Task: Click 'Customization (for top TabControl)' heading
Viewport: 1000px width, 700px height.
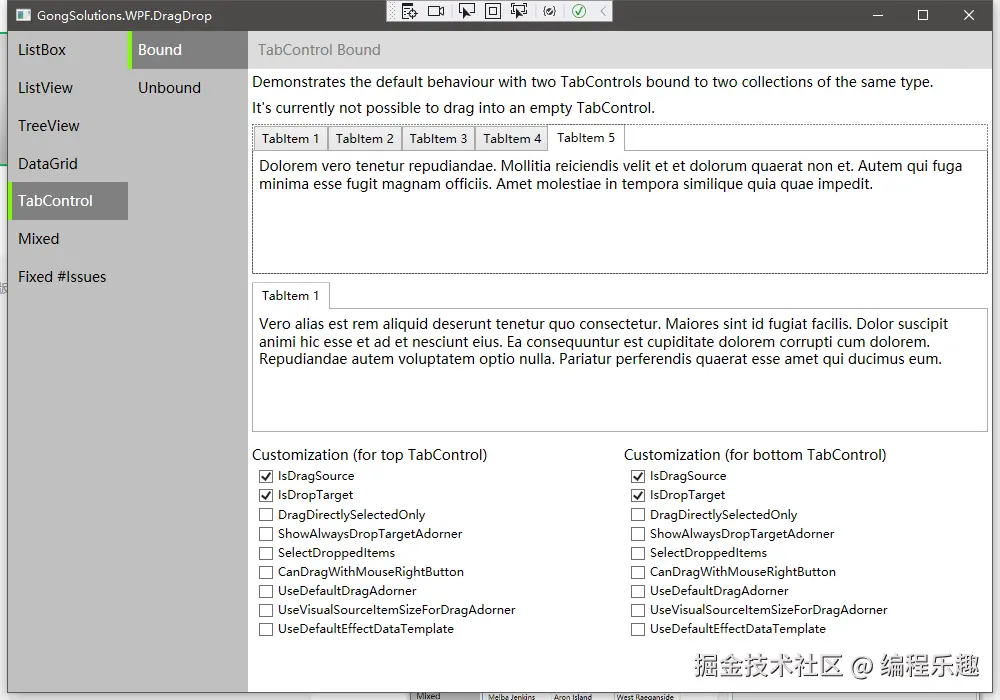Action: pos(369,455)
